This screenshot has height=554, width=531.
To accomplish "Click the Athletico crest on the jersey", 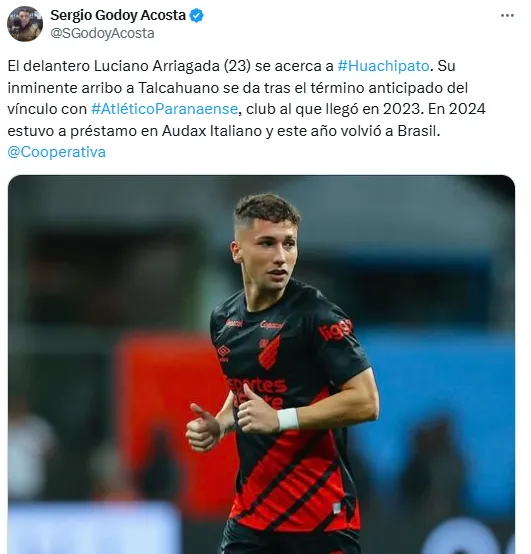I will point(269,352).
